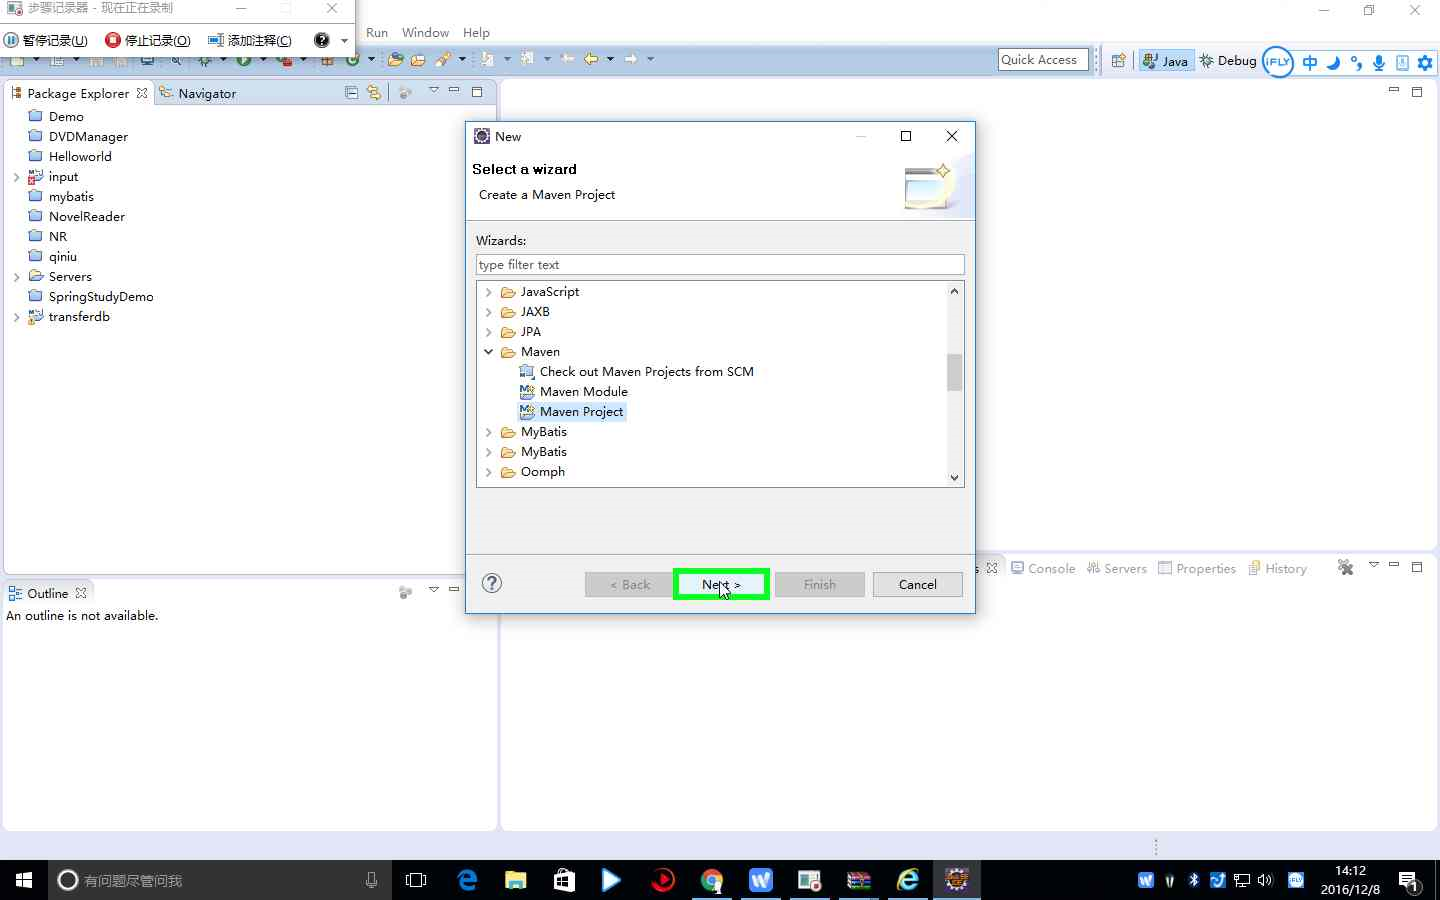Maximize the Package Explorer view
Screen dimensions: 1440x900
(477, 92)
